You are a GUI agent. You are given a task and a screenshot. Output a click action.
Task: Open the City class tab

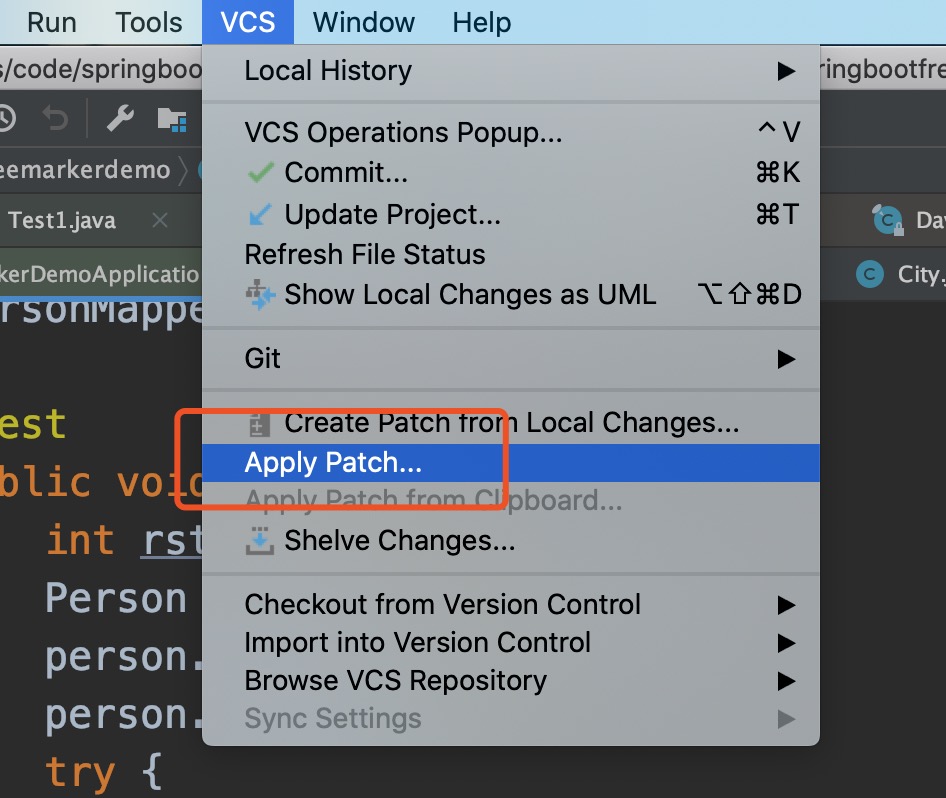(x=905, y=275)
